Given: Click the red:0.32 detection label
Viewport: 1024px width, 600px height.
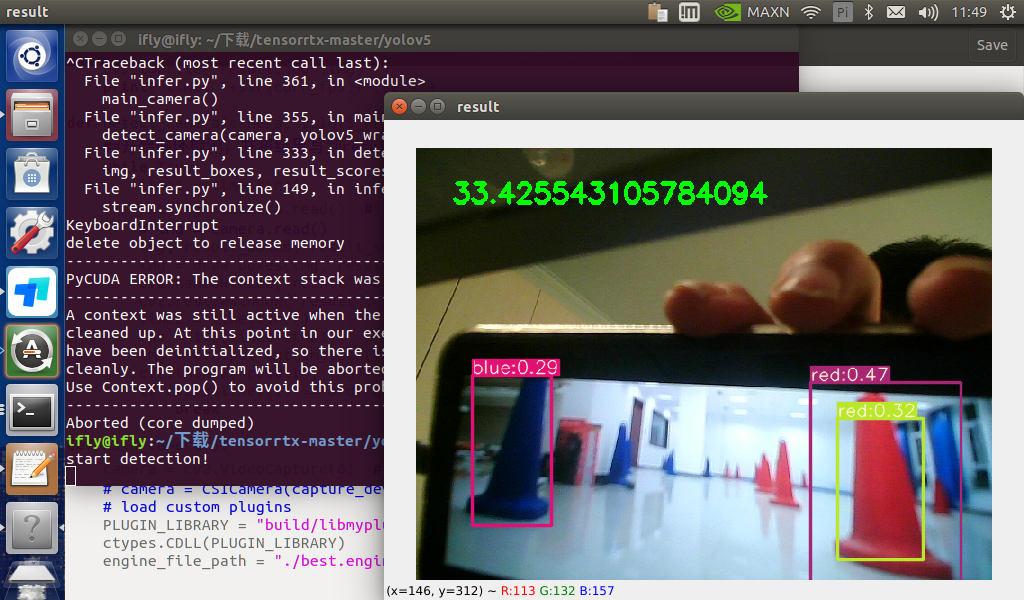Looking at the screenshot, I should click(x=876, y=411).
